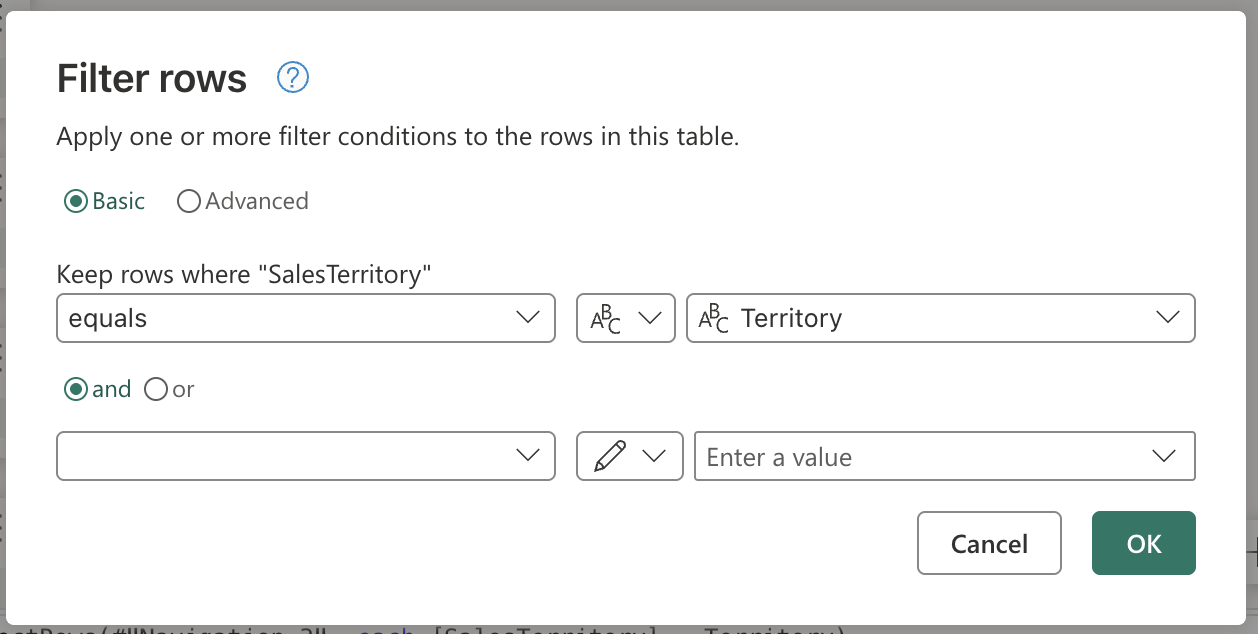Image resolution: width=1258 pixels, height=634 pixels.
Task: Open the empty second operator dropdown
Action: [305, 456]
